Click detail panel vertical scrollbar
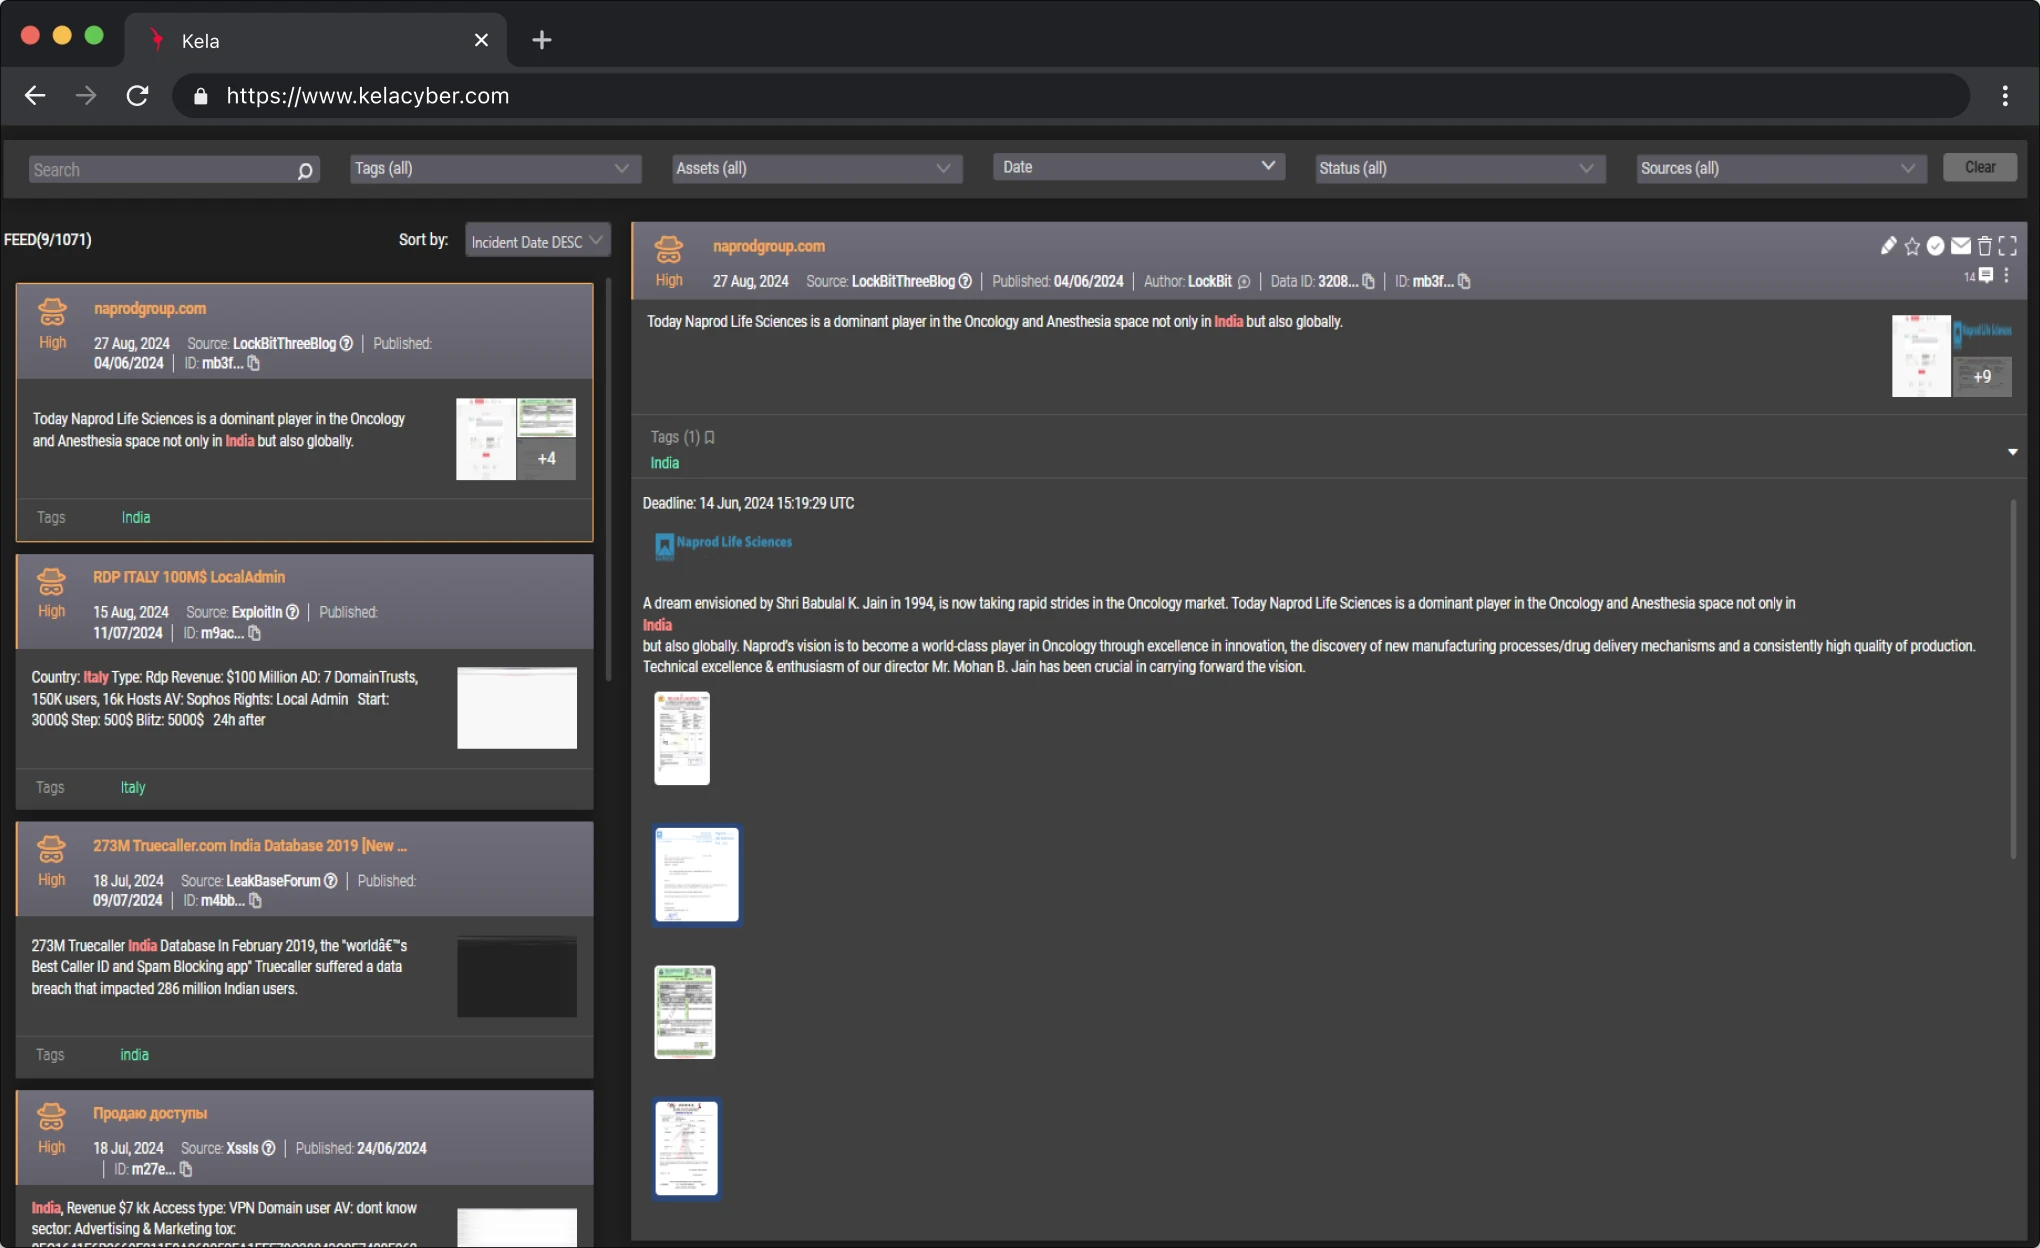The height and width of the screenshot is (1248, 2040). [2013, 680]
